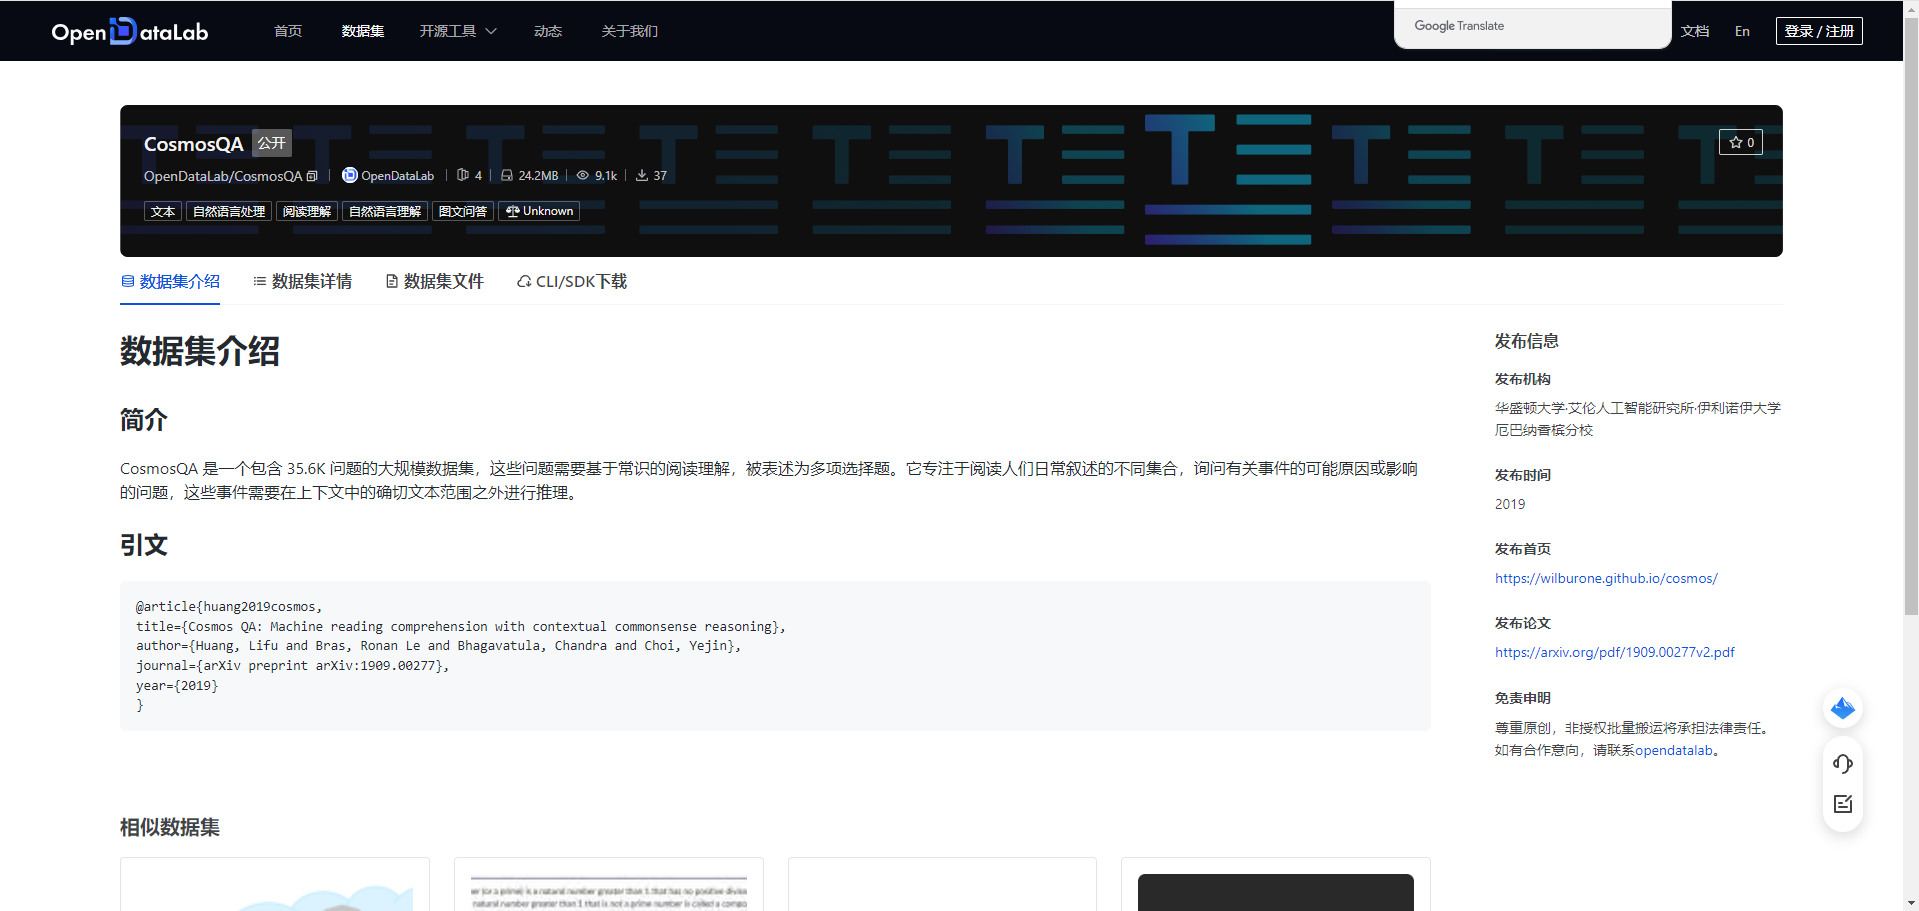Click the OpenDataLab publisher avatar icon
Viewport: 1919px width, 911px height.
(349, 175)
